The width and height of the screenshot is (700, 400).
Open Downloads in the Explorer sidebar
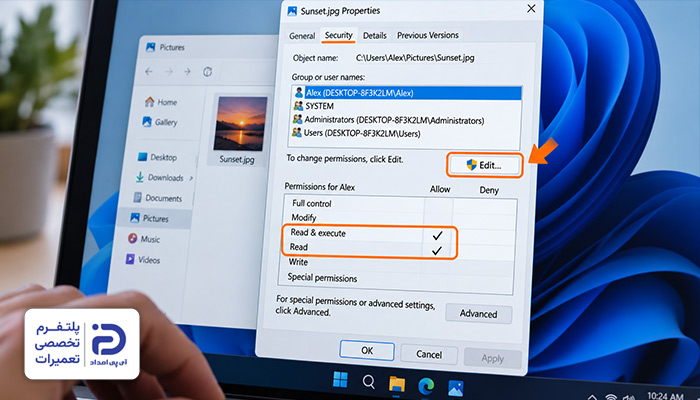point(160,178)
